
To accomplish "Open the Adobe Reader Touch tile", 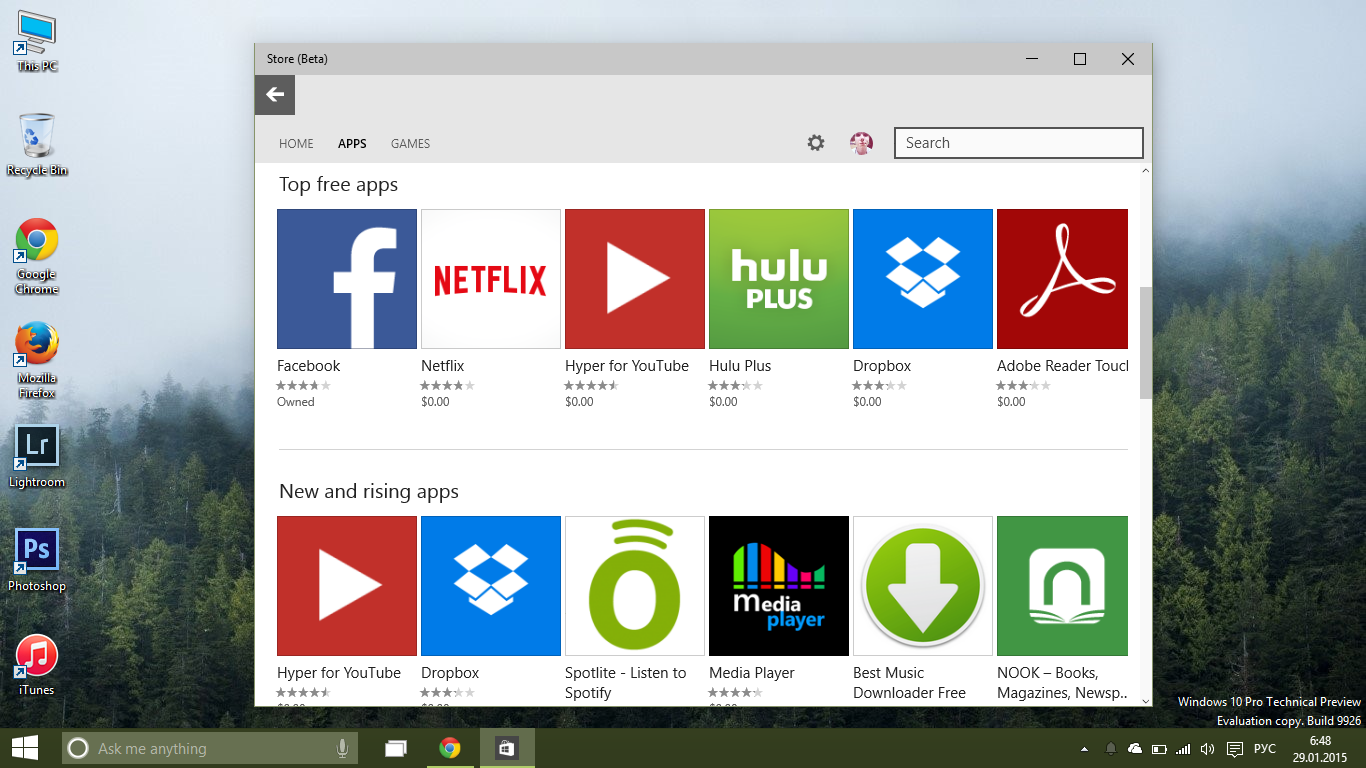I will click(x=1062, y=279).
